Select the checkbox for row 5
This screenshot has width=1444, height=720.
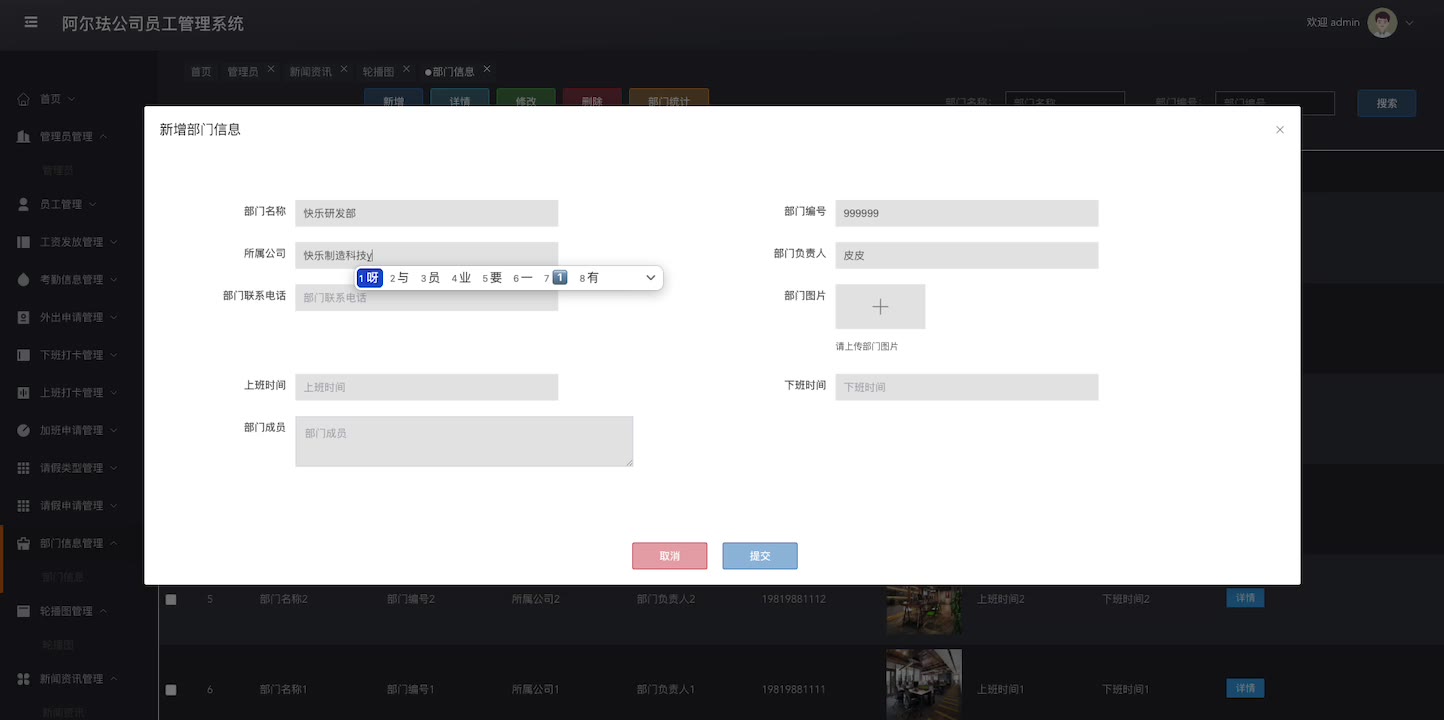tap(171, 599)
